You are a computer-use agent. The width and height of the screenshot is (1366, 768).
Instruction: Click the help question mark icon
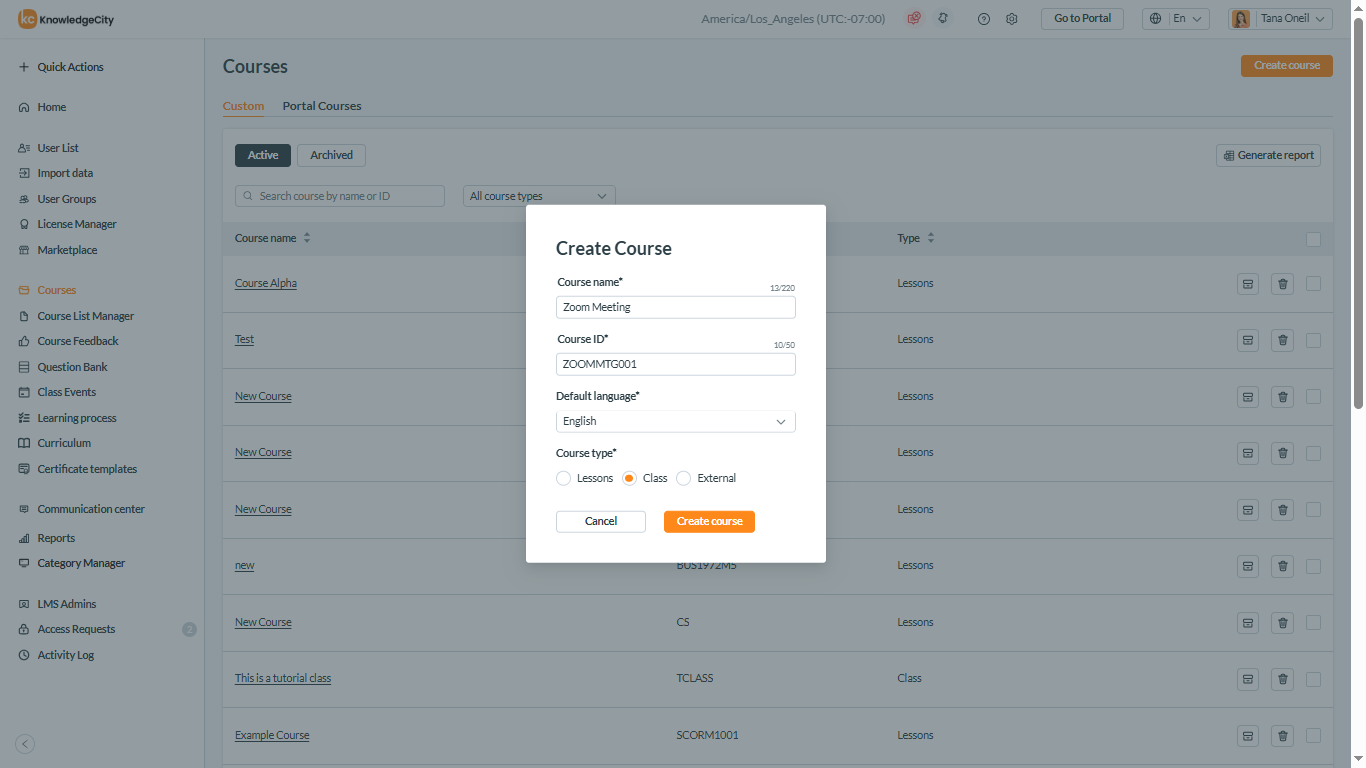click(x=983, y=19)
